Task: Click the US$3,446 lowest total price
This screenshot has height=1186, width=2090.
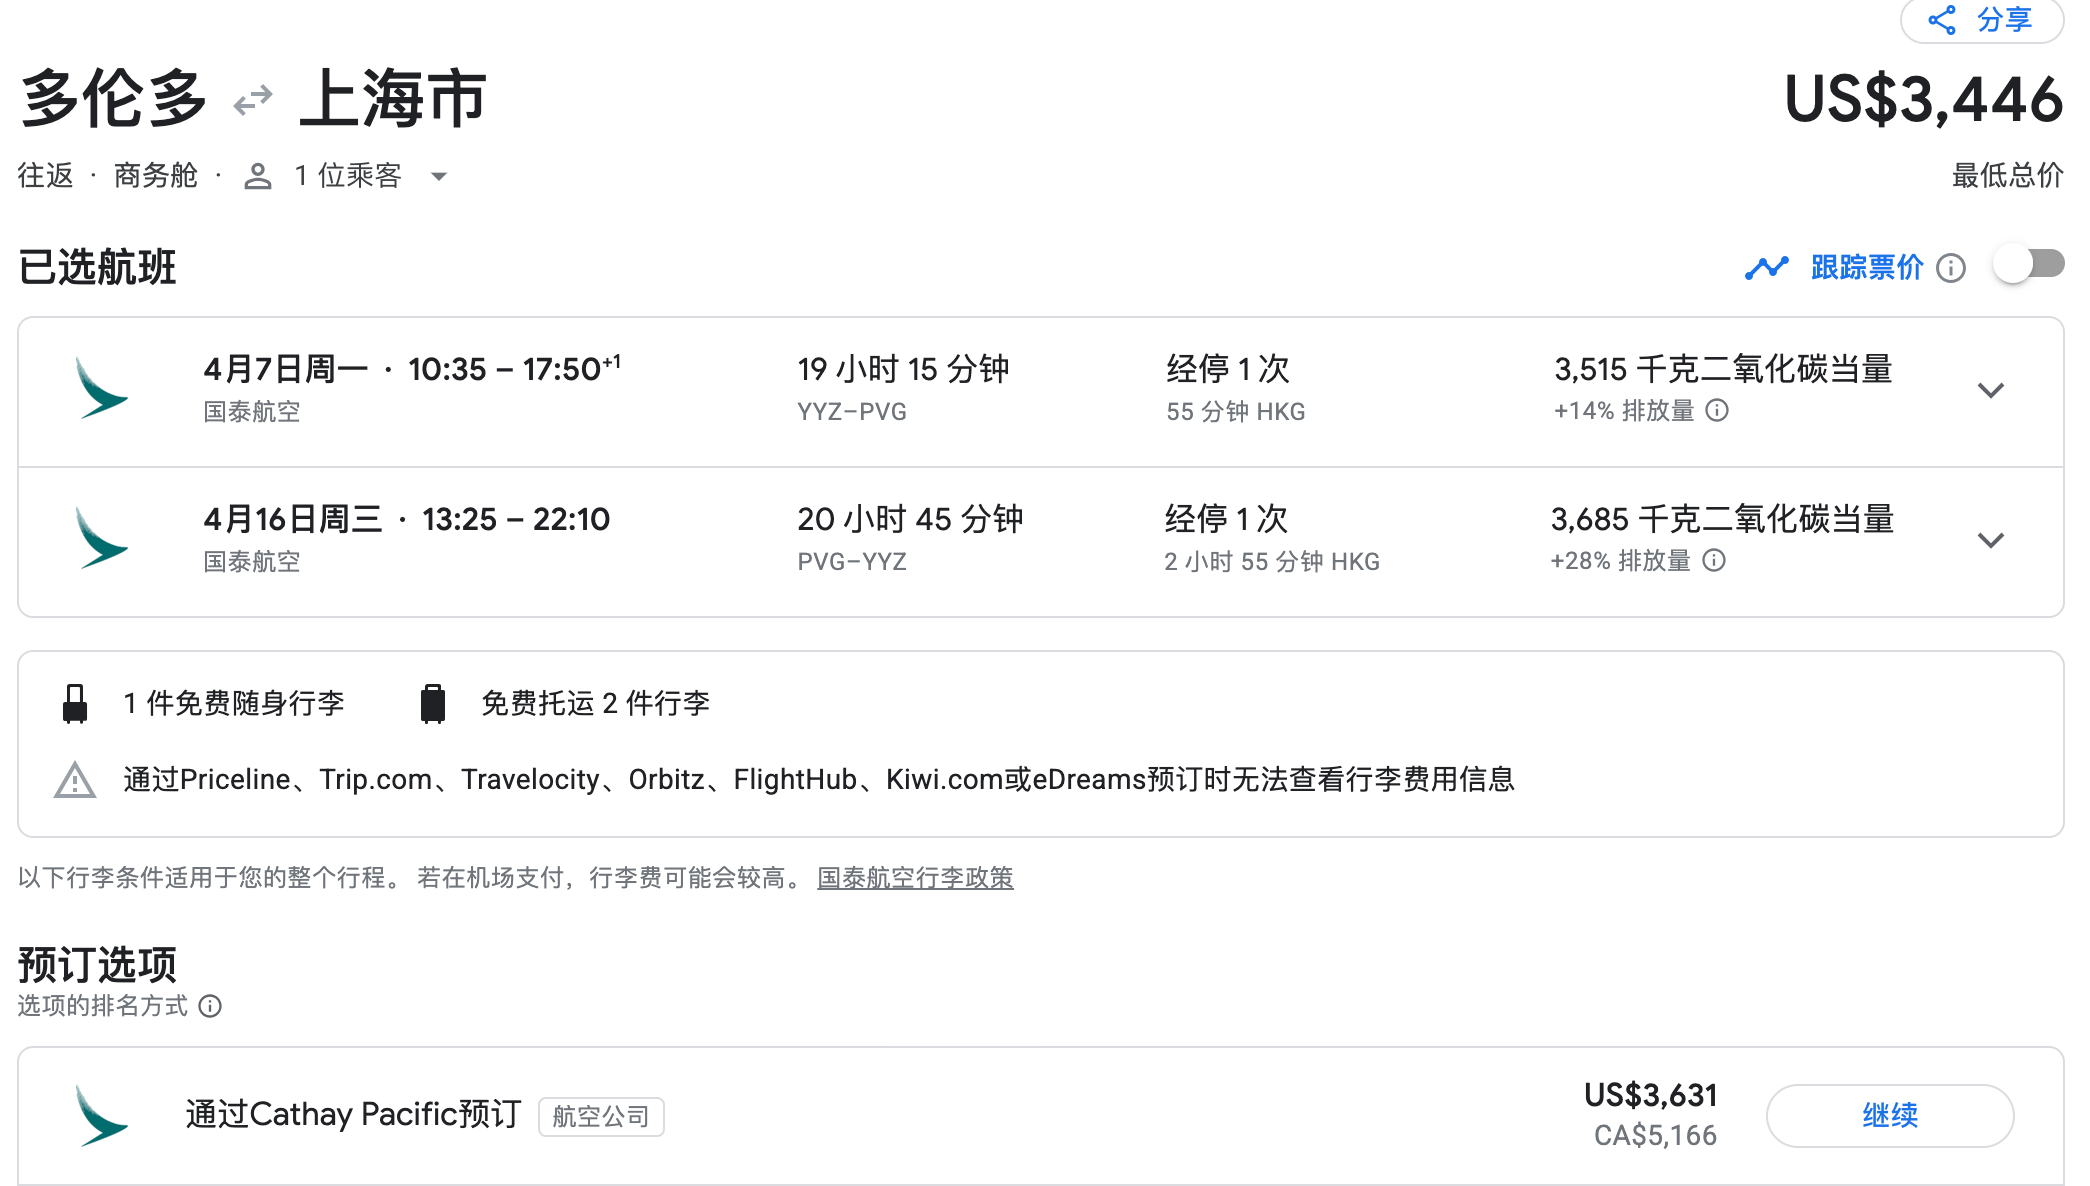Action: [x=1923, y=100]
